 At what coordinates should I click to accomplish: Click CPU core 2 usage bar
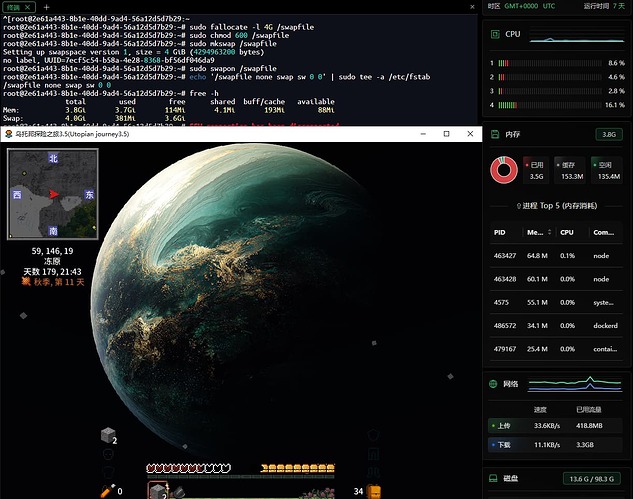[x=550, y=77]
